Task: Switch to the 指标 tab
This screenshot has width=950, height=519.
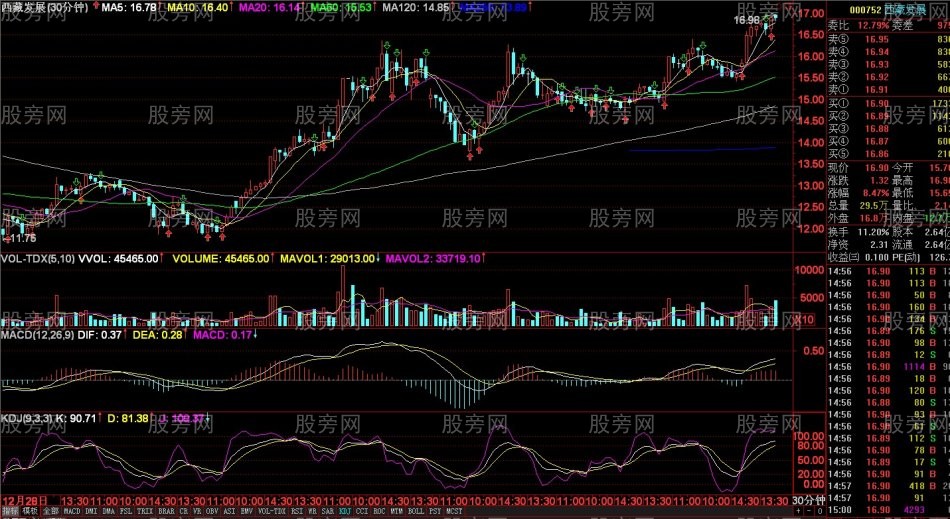Action: (10, 511)
